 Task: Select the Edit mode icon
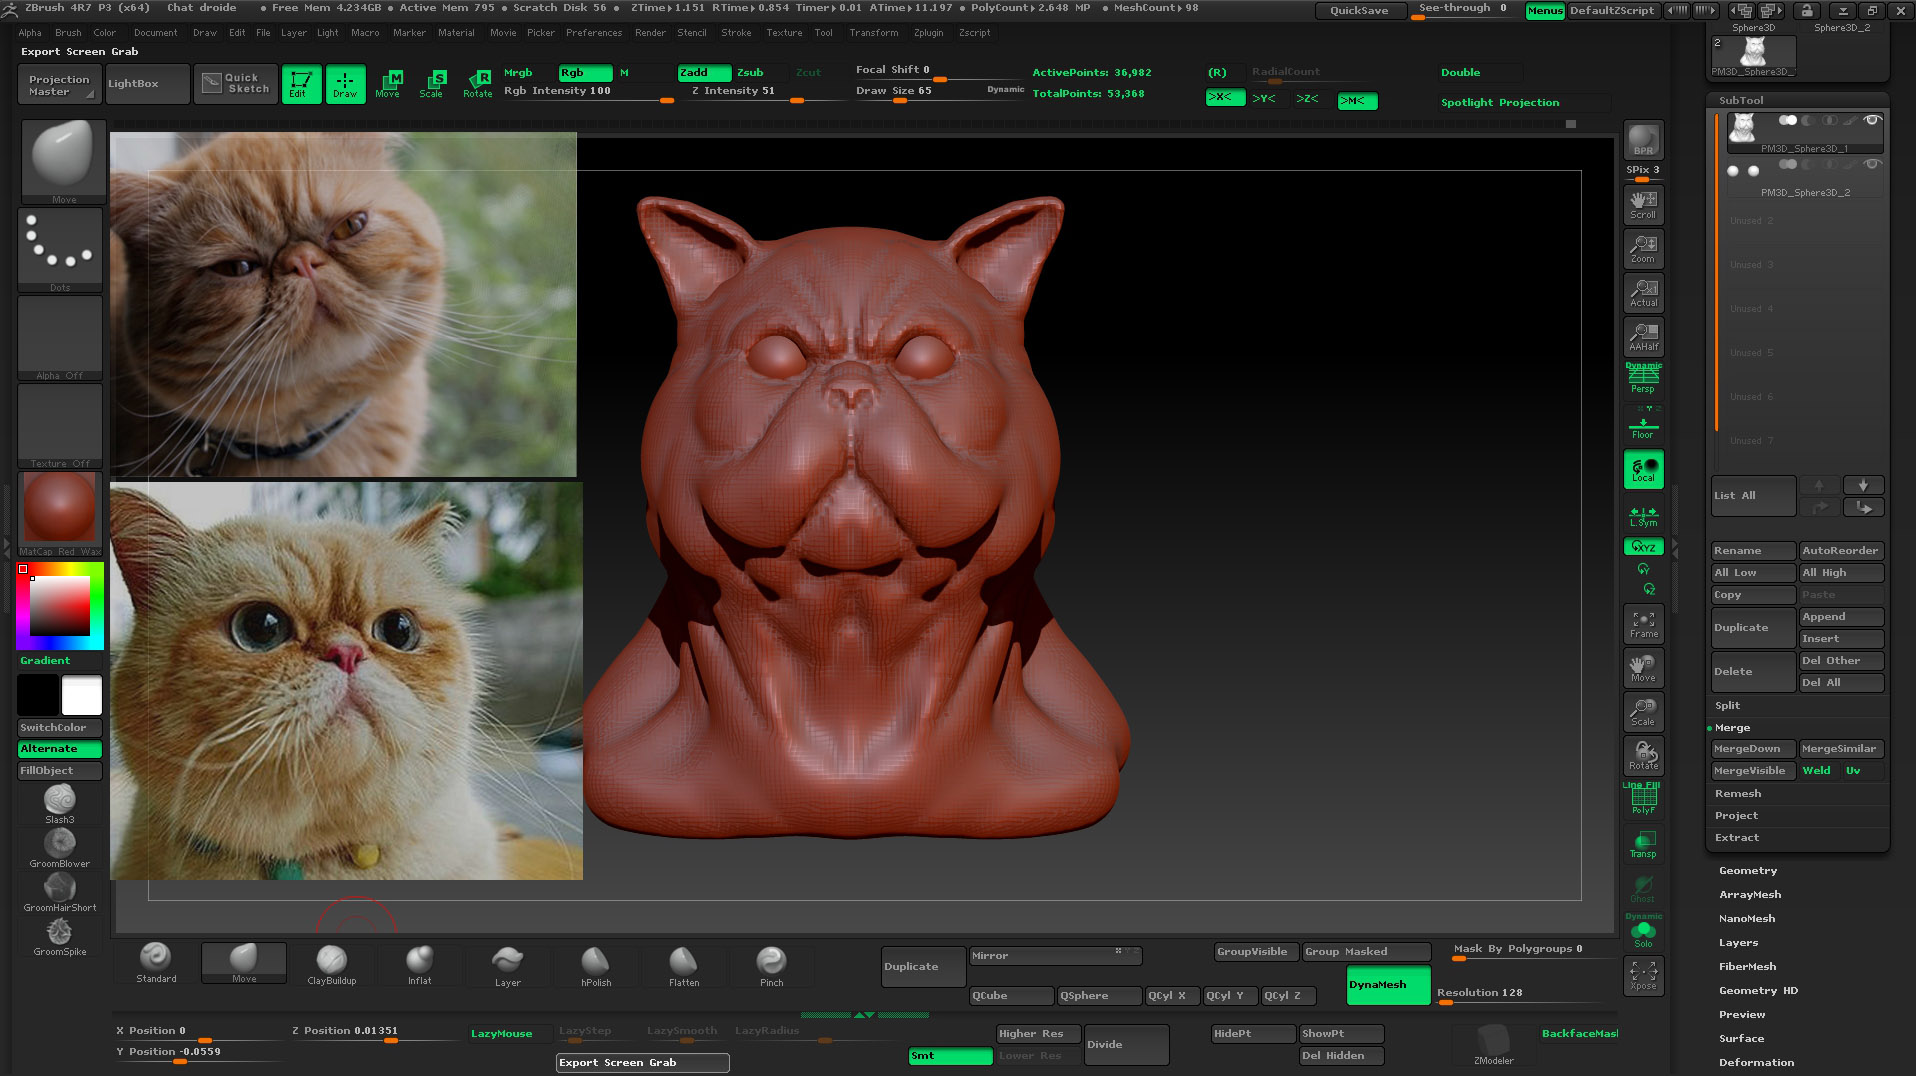pos(301,84)
